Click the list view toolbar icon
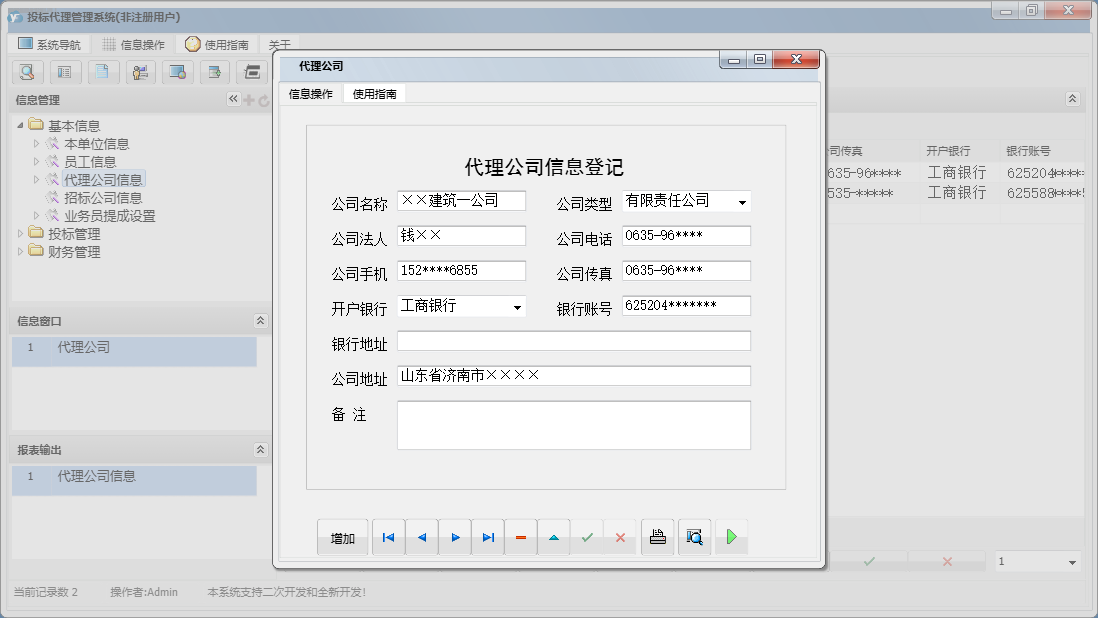Image resolution: width=1098 pixels, height=618 pixels. tap(64, 72)
